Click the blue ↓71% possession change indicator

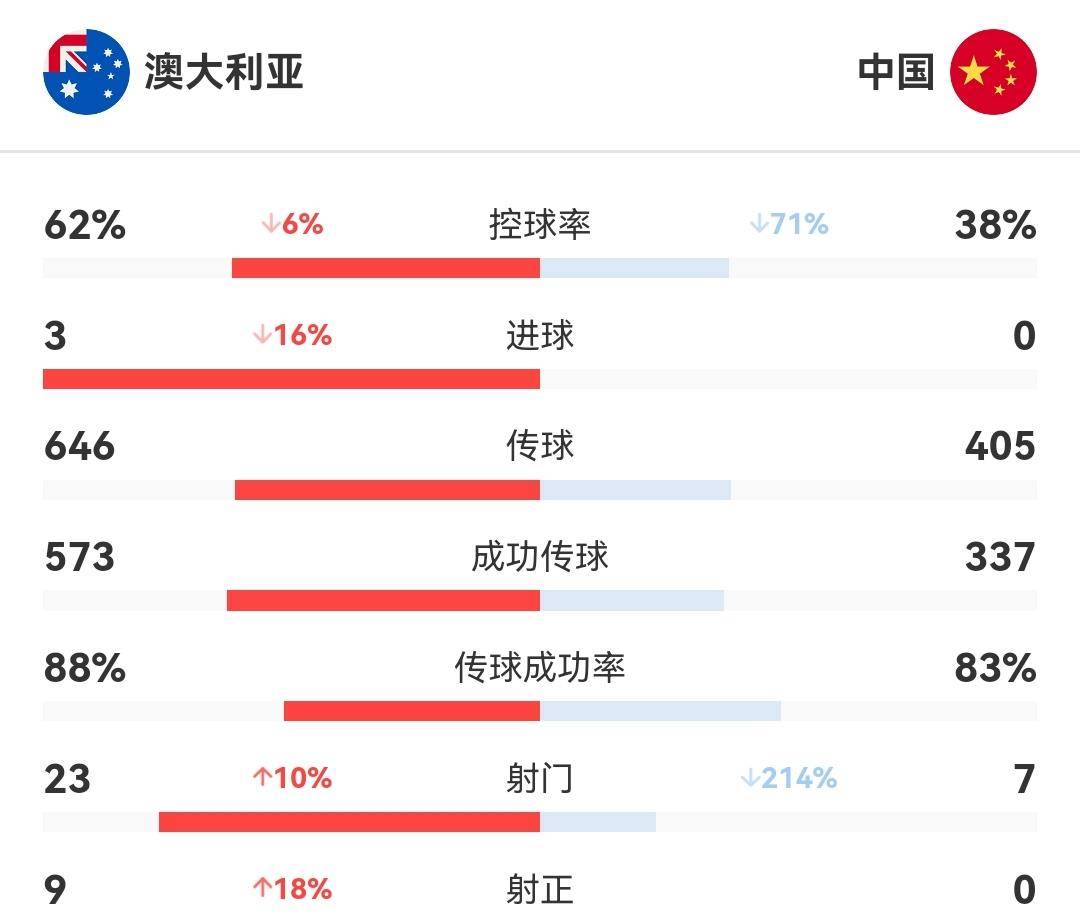(x=789, y=224)
